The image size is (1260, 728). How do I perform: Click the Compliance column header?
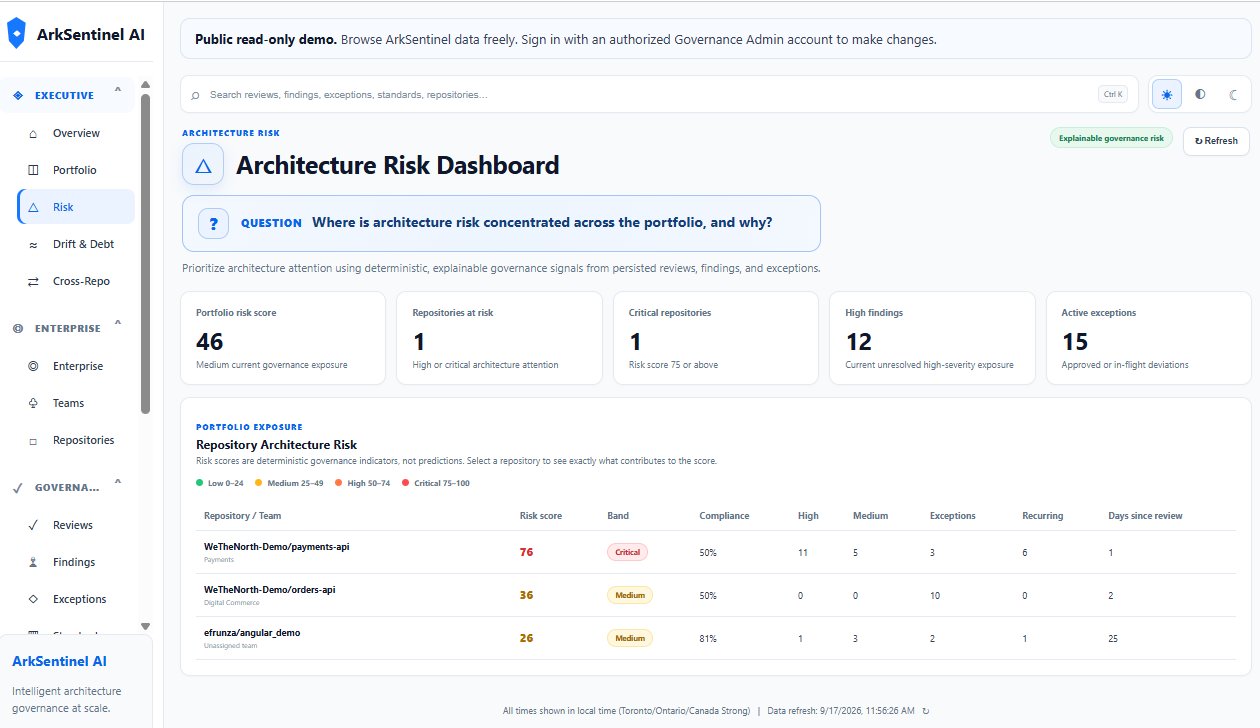(724, 516)
